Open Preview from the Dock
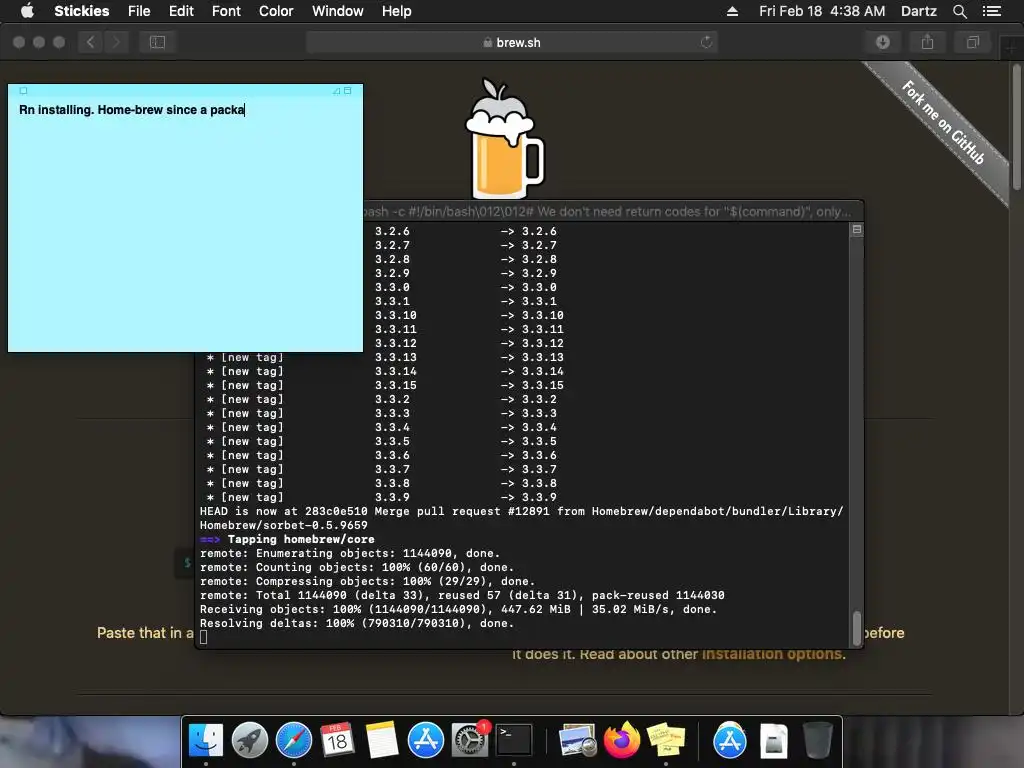The width and height of the screenshot is (1024, 768). (x=577, y=741)
